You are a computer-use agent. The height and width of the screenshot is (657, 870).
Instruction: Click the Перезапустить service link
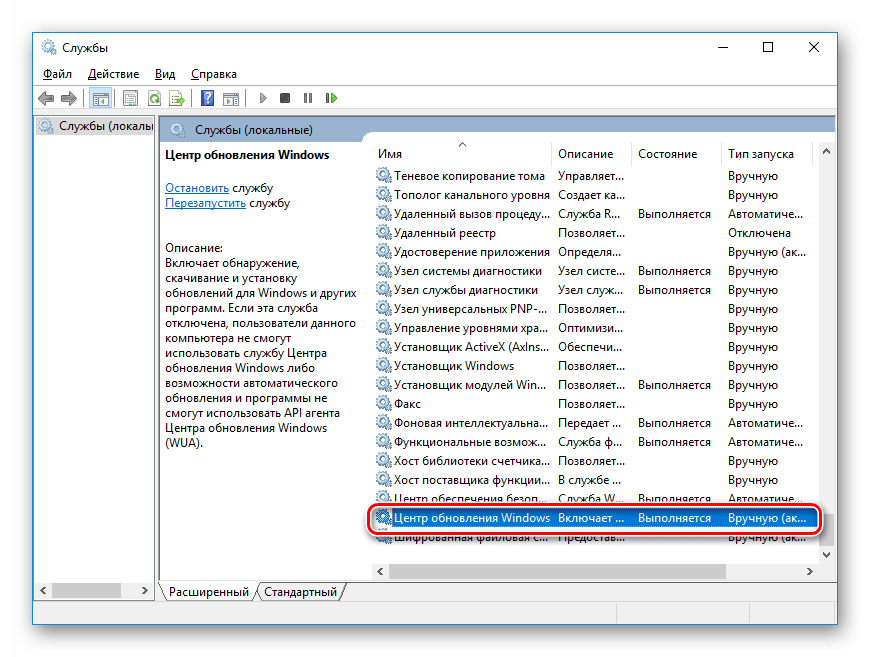coord(205,203)
